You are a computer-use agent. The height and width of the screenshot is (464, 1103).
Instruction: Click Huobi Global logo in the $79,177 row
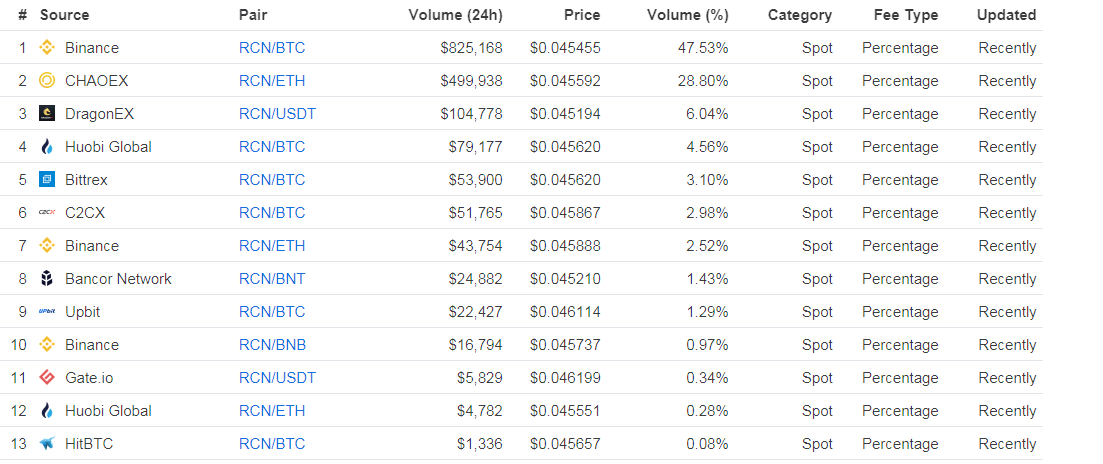click(46, 147)
